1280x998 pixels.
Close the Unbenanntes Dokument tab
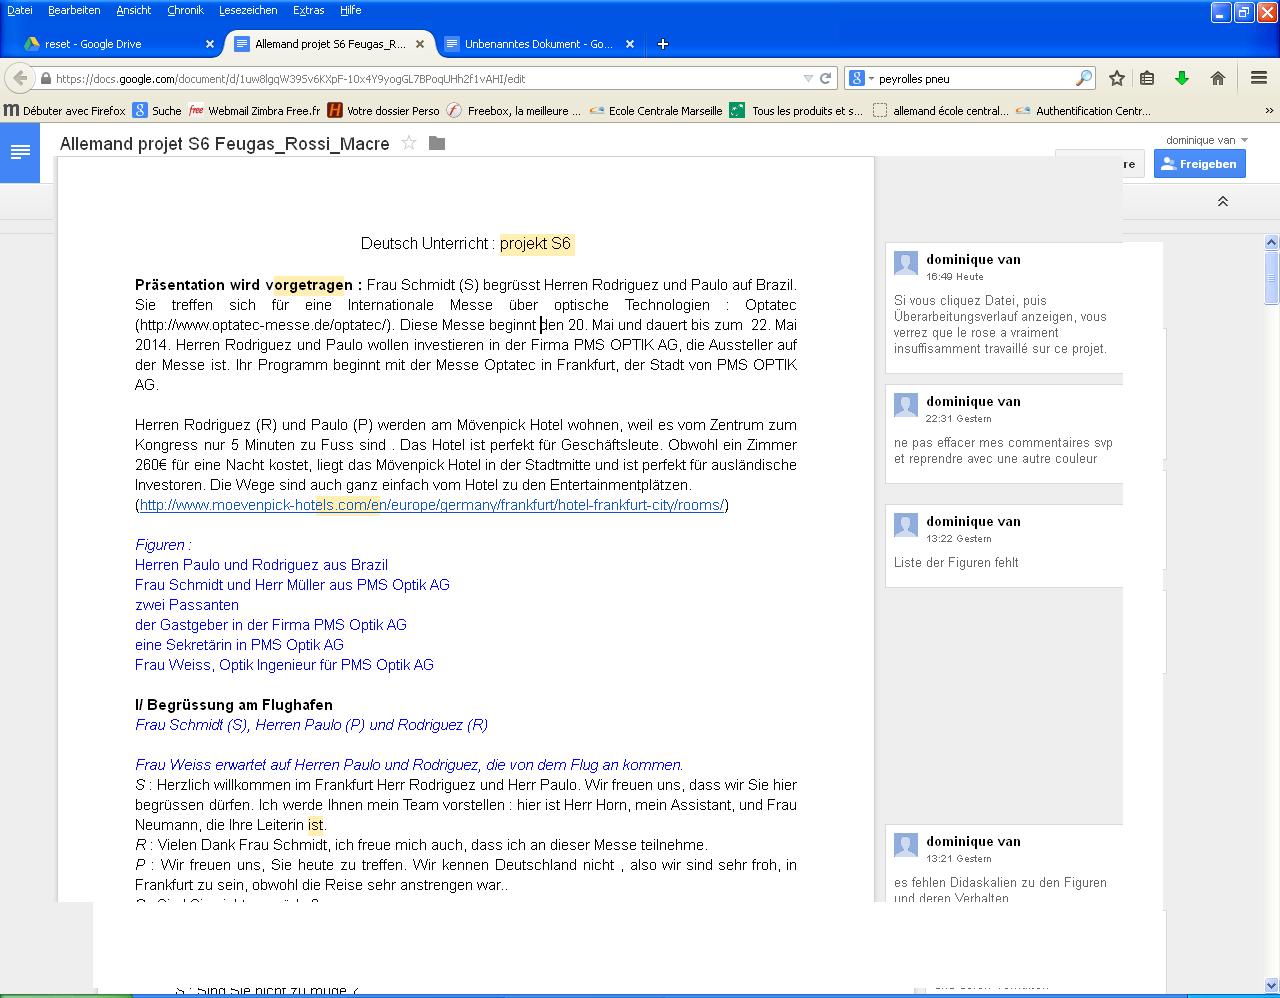[x=630, y=44]
